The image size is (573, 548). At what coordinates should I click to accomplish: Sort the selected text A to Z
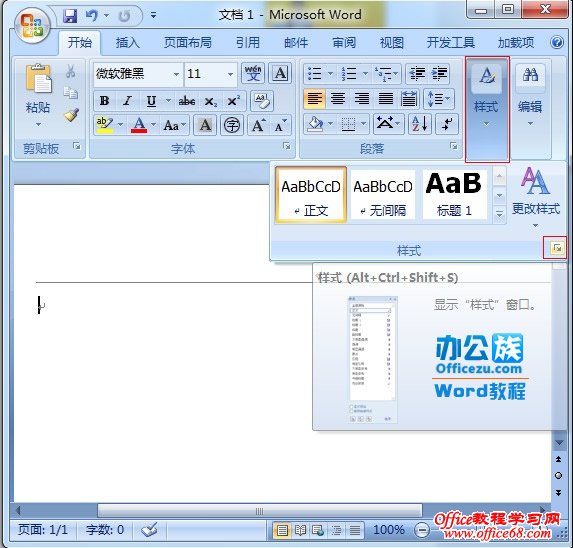(420, 124)
